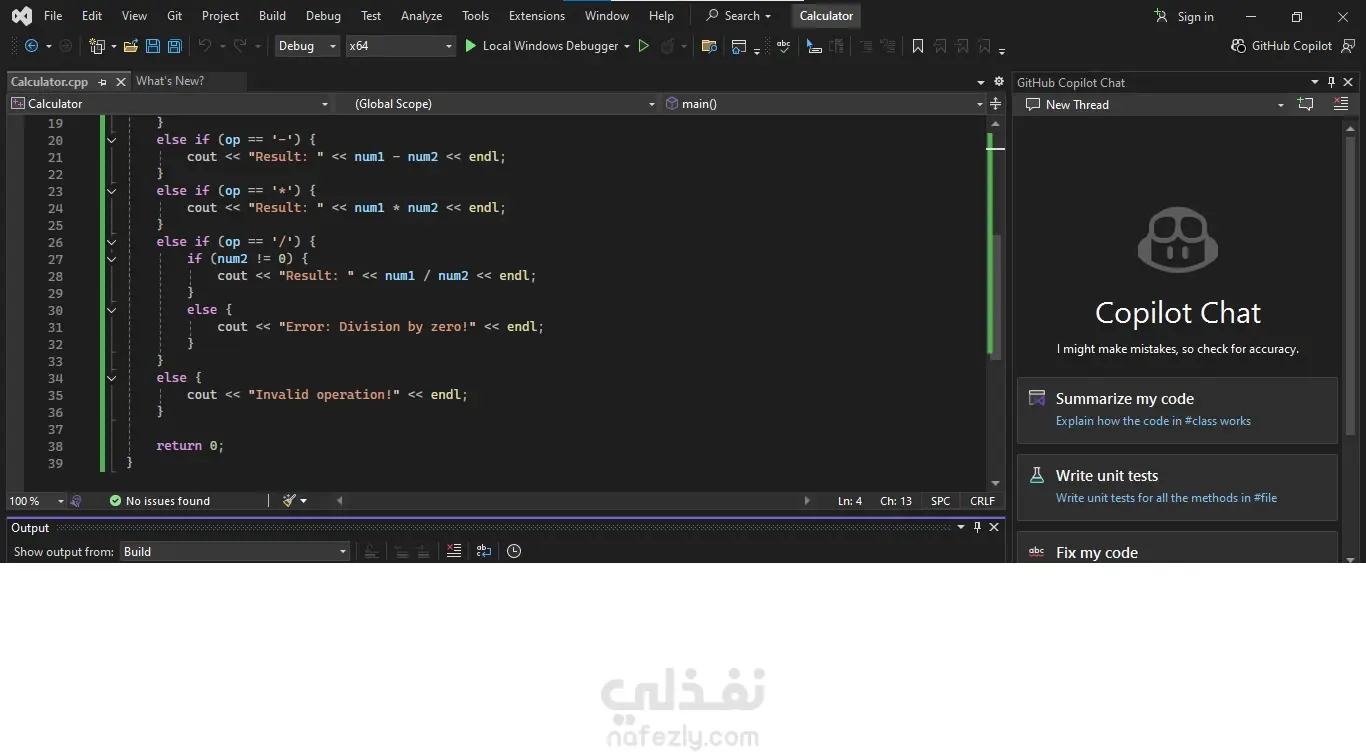Create a new Copilot chat thread icon

click(1305, 104)
